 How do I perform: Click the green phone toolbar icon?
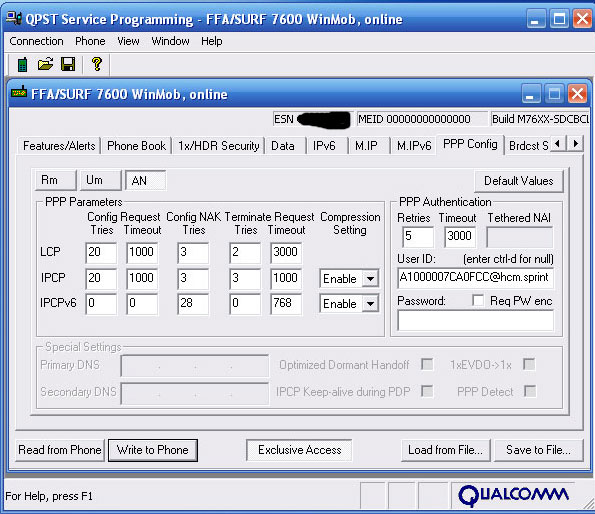(22, 64)
